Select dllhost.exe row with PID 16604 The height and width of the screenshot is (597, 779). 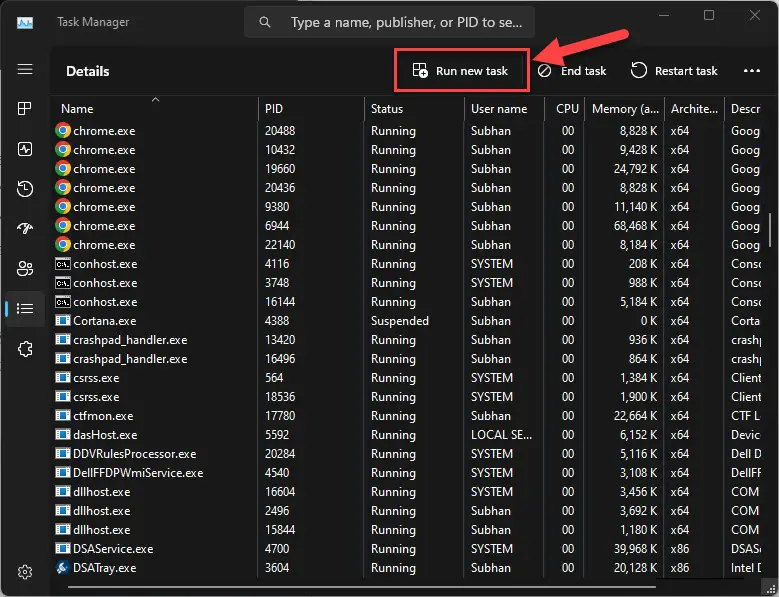point(406,492)
